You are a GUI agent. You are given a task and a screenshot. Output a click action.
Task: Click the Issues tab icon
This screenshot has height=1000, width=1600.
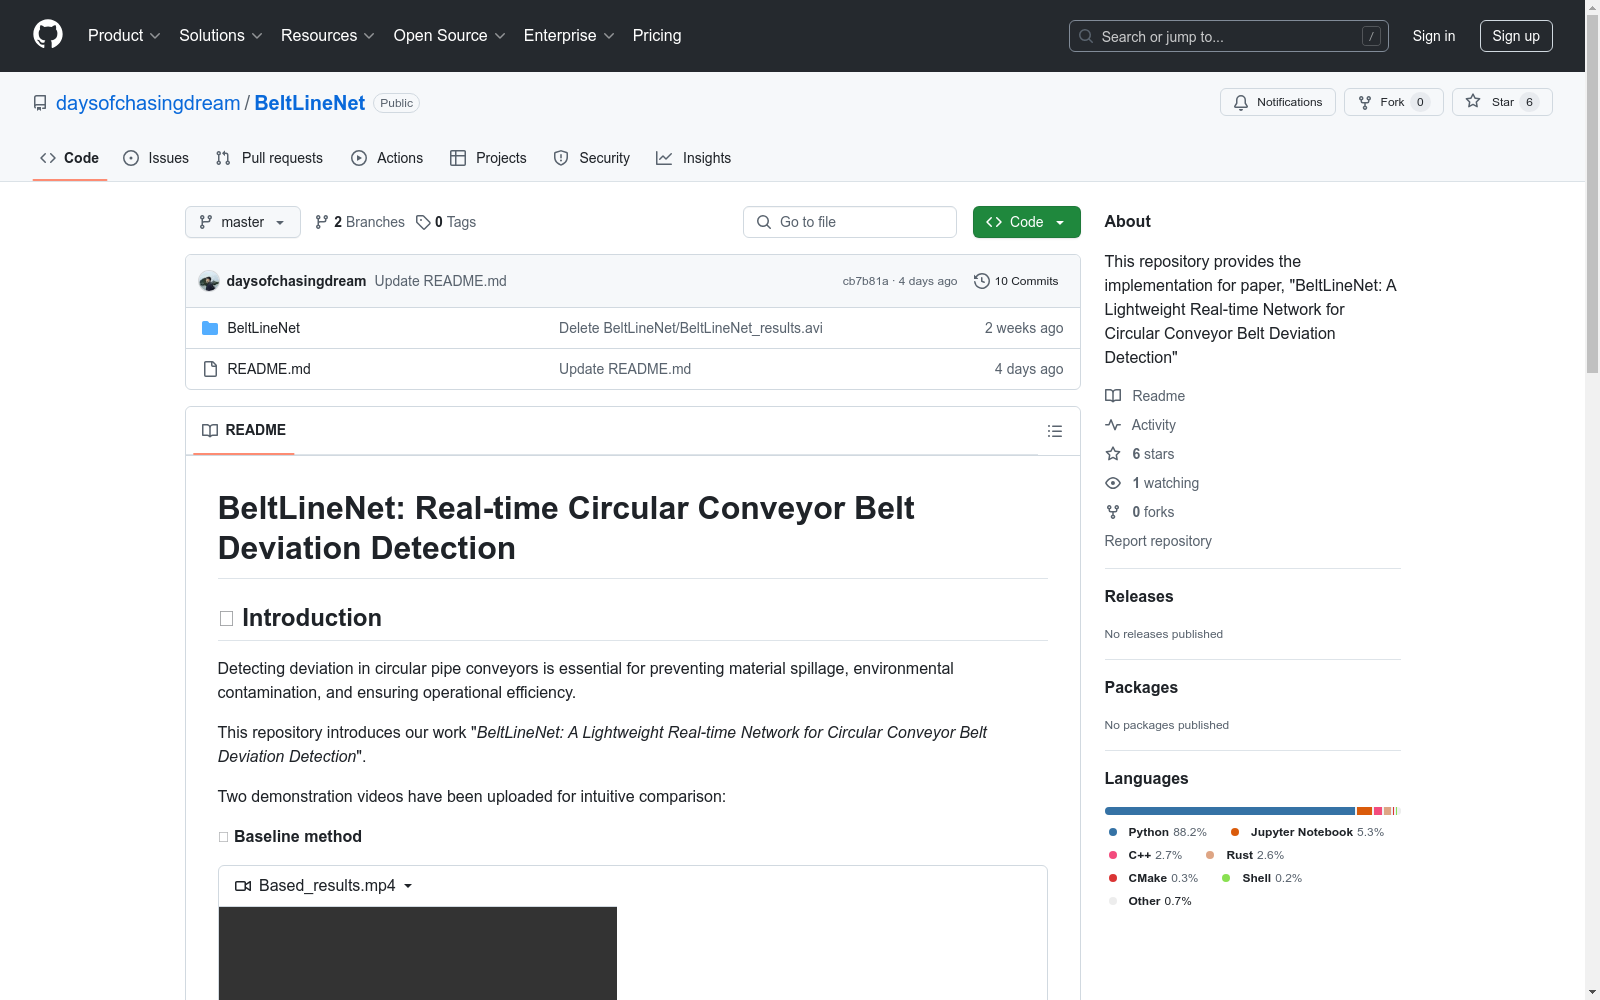(131, 158)
